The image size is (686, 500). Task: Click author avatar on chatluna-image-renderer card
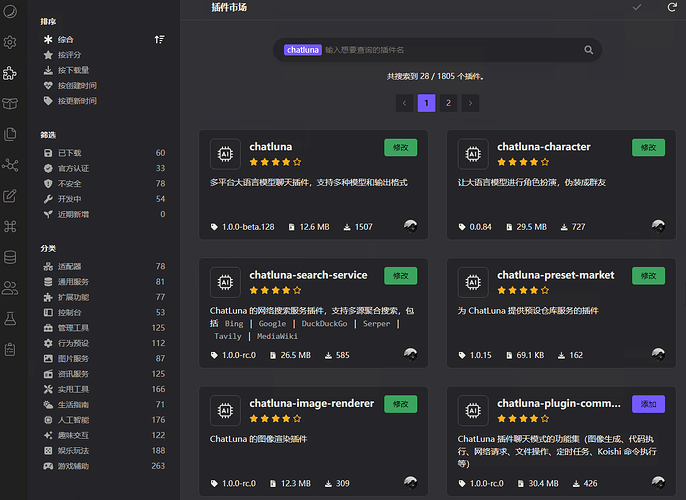[x=410, y=483]
